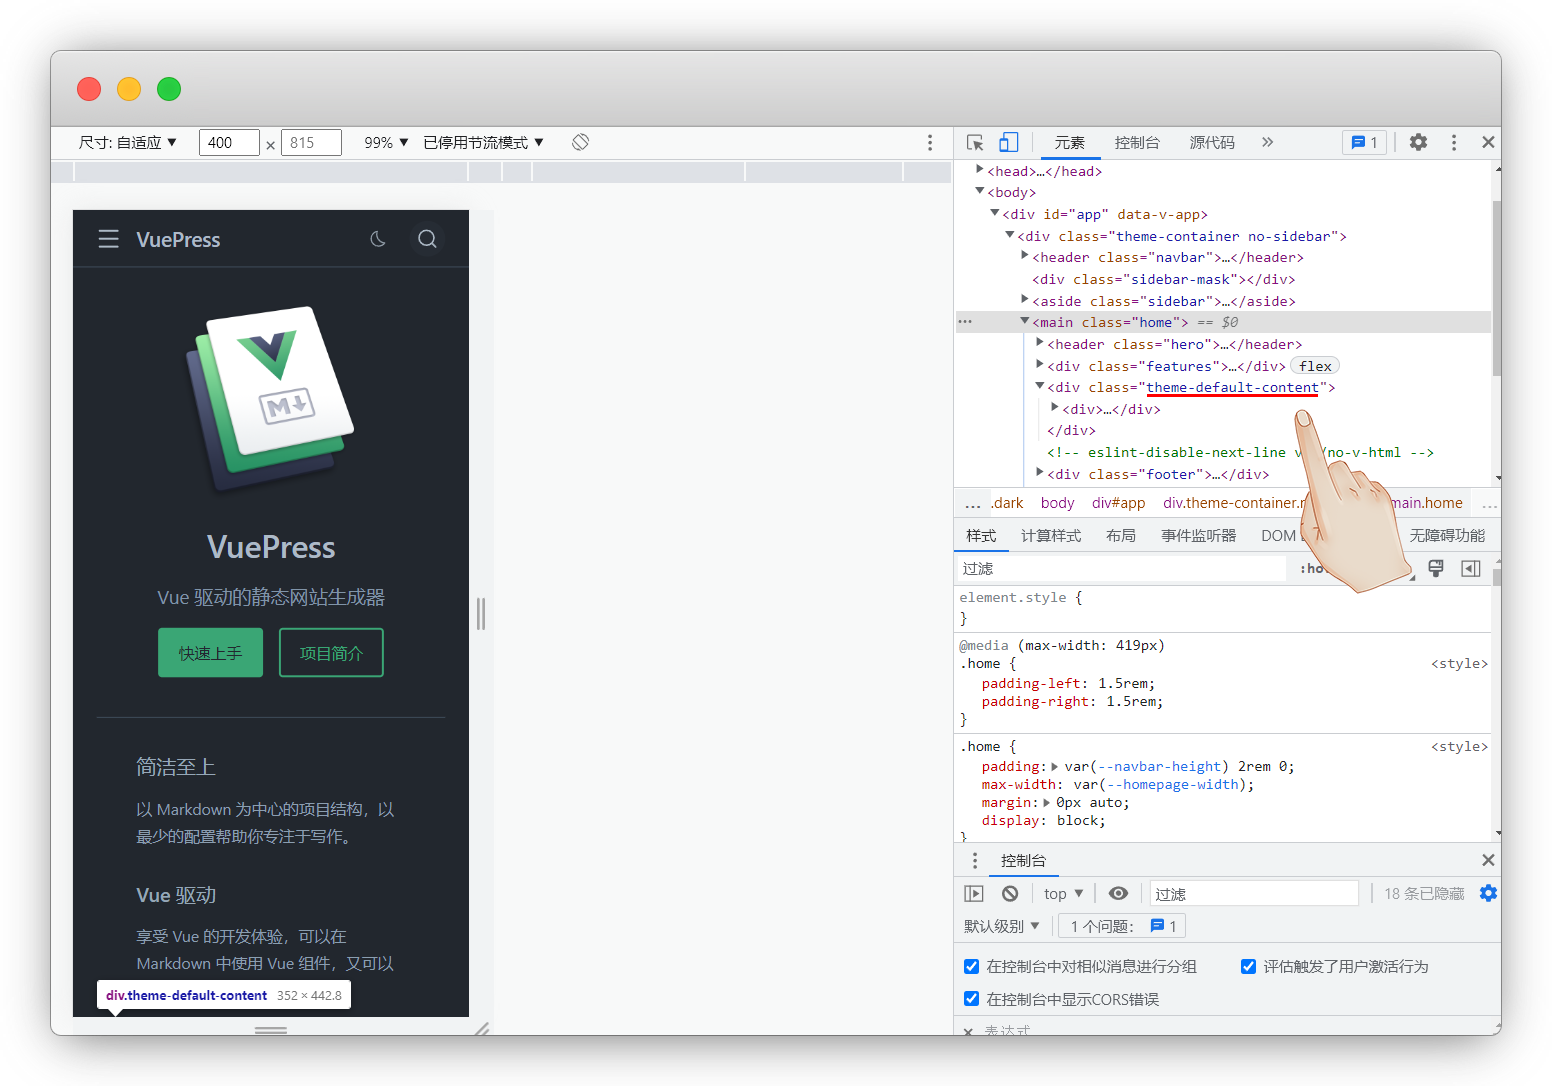The width and height of the screenshot is (1552, 1086).
Task: Click the create live expression eye icon
Action: click(1118, 893)
